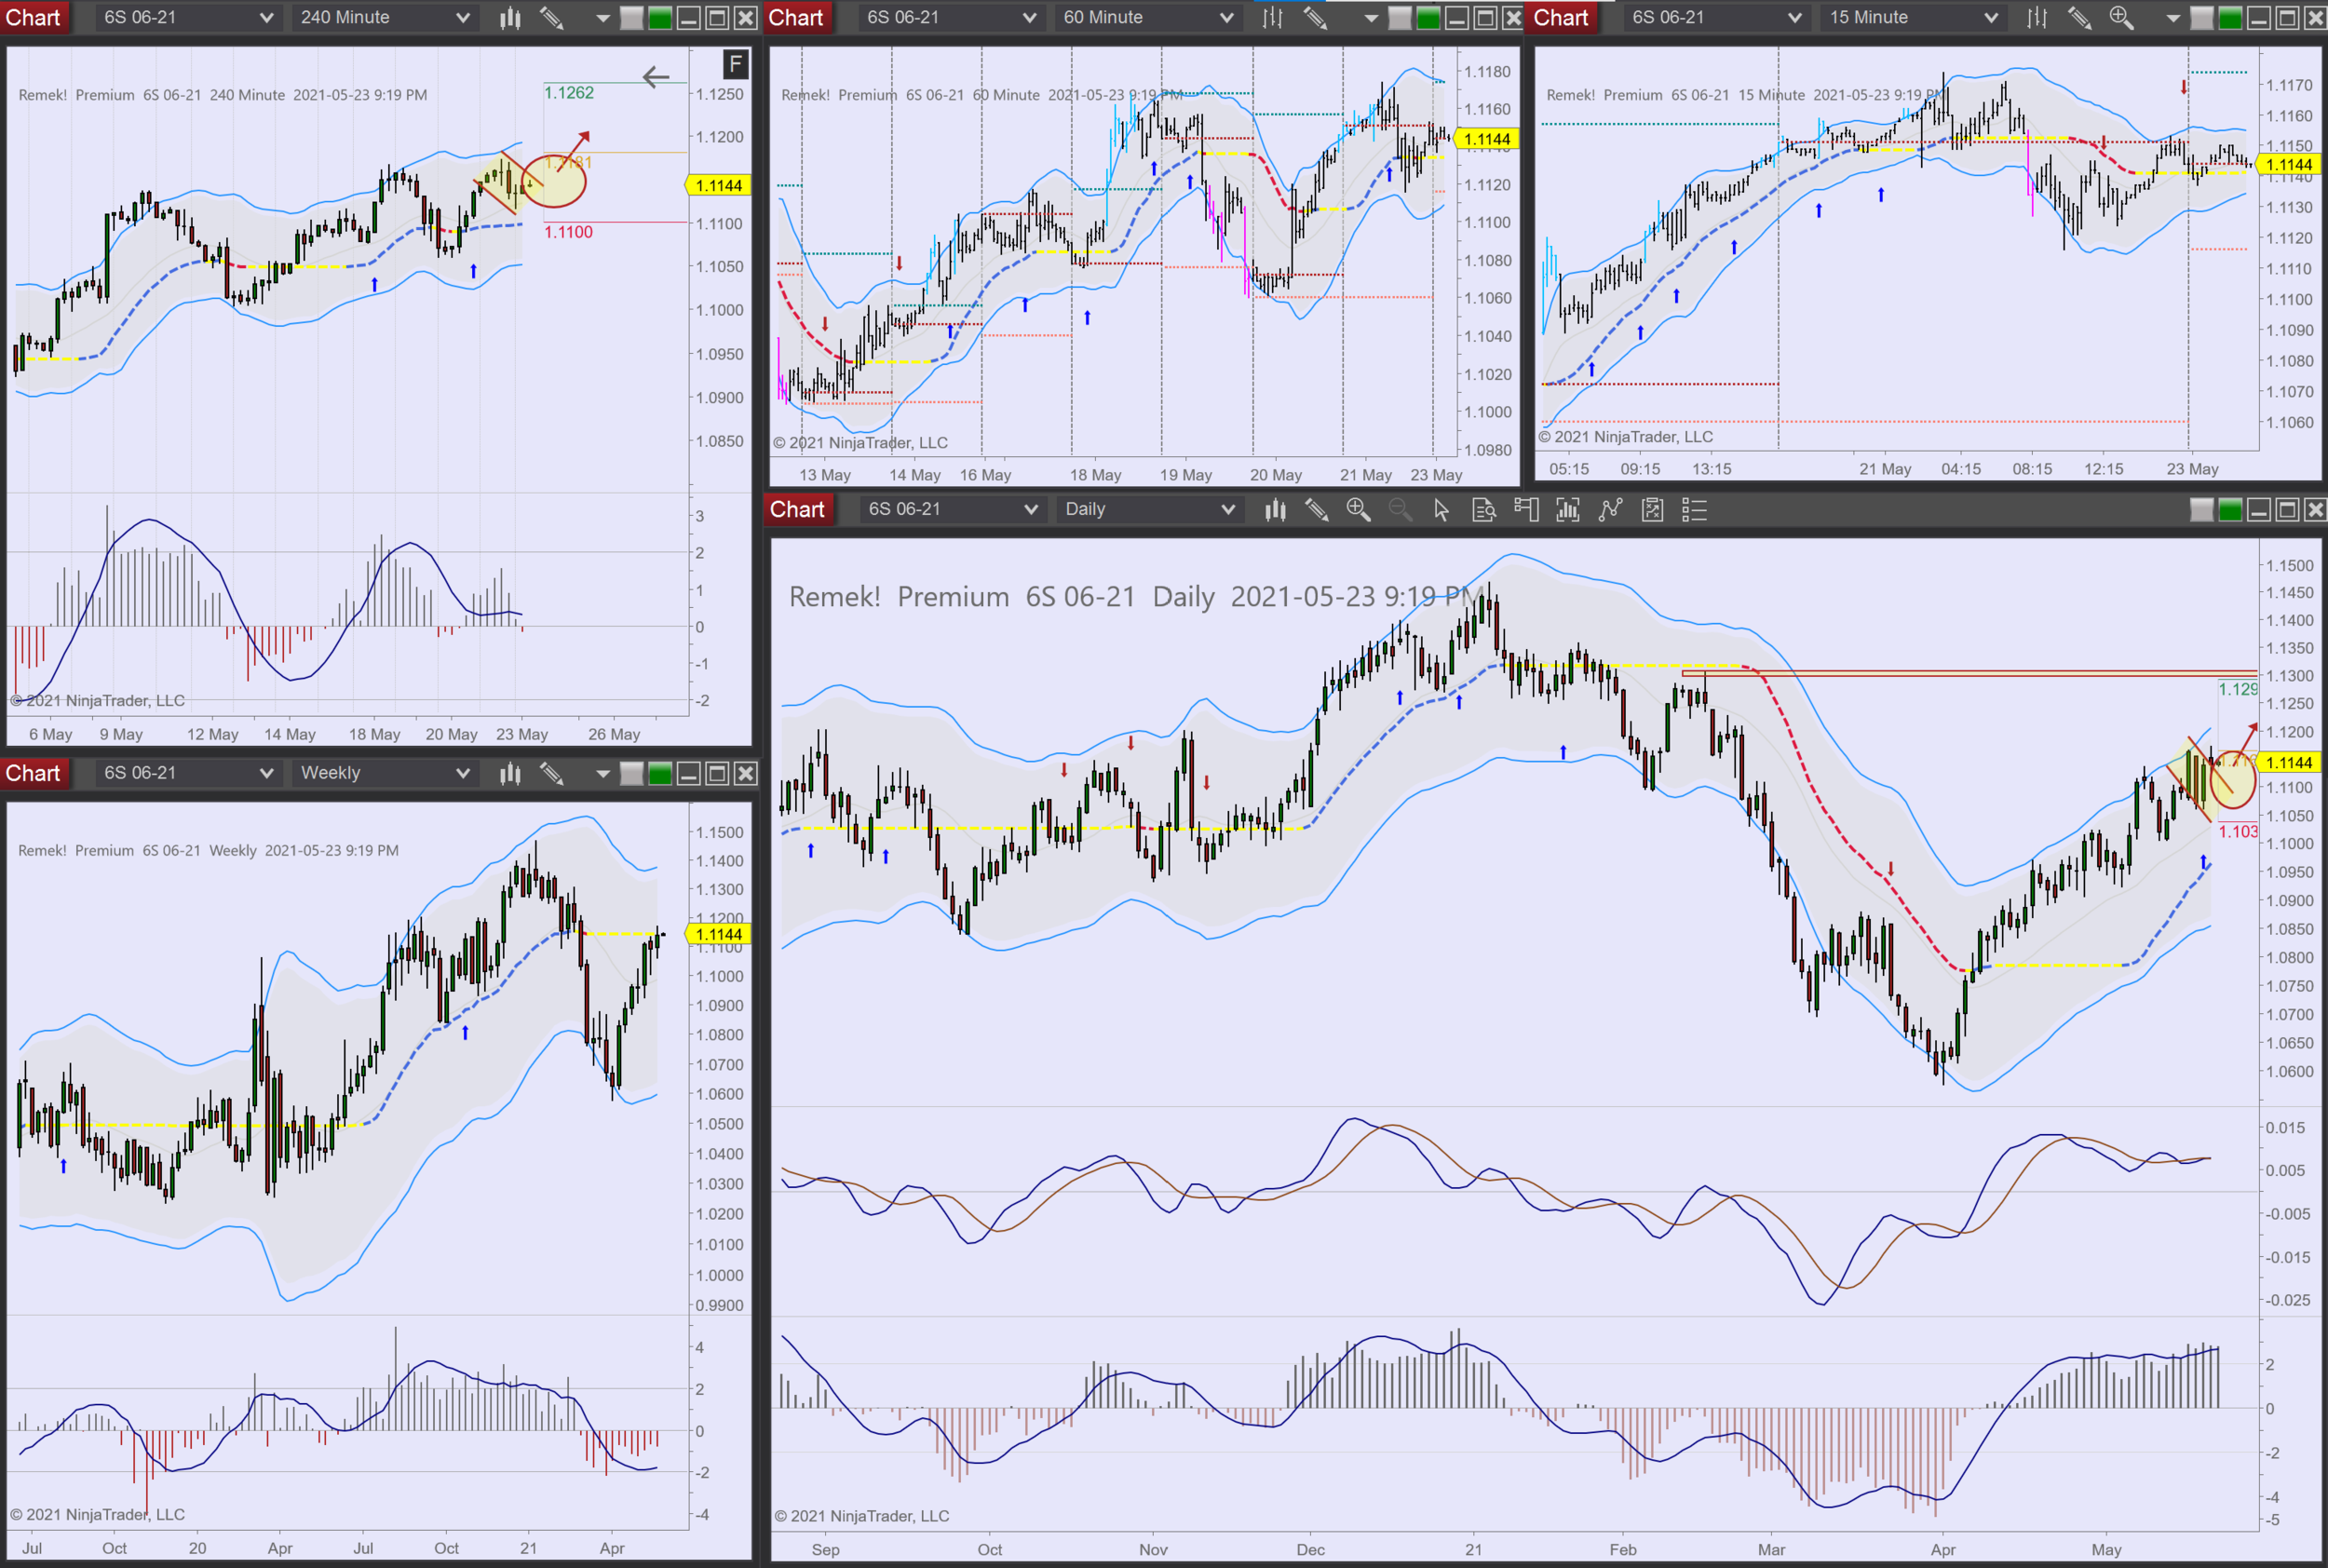Select cursor pointer tool in Daily chart

tap(1441, 509)
